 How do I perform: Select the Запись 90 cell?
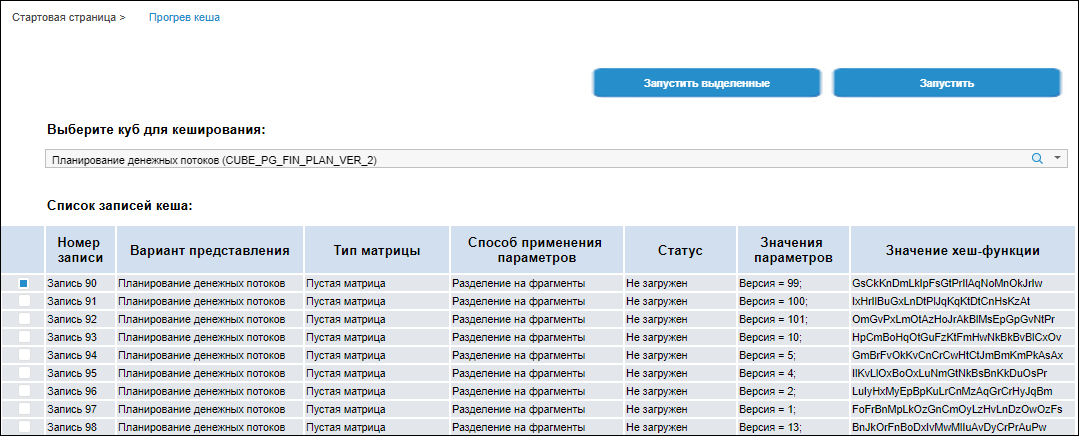(80, 283)
